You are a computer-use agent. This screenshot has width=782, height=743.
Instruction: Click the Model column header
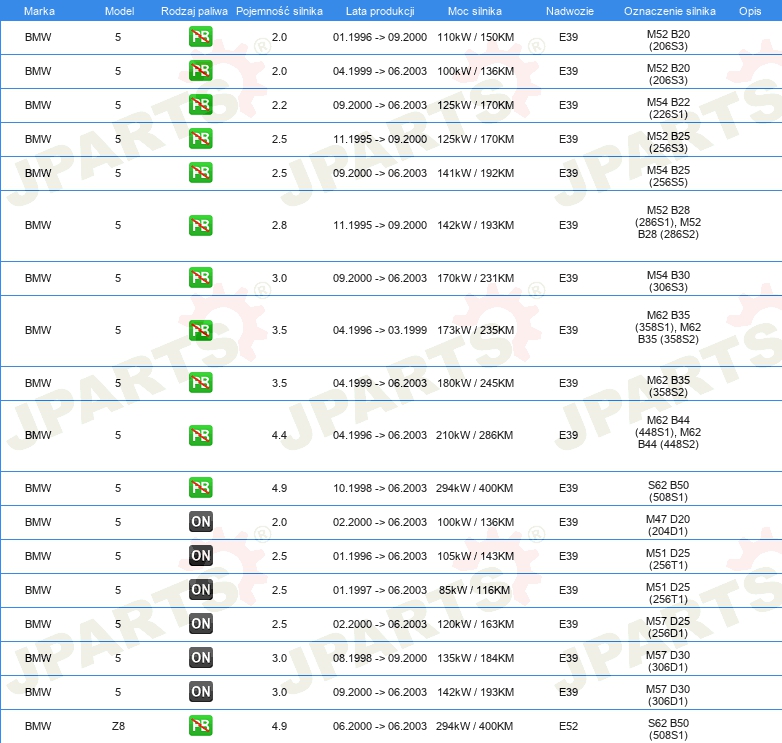(119, 11)
